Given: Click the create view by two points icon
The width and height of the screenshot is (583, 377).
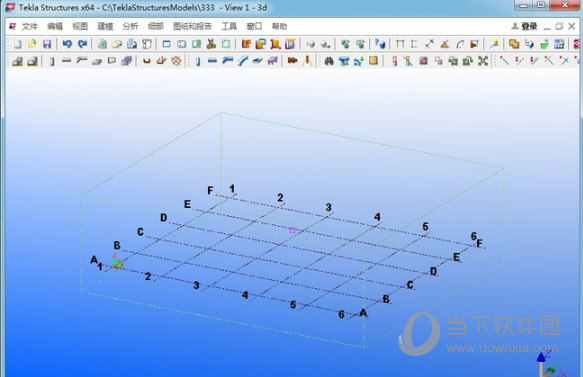Looking at the screenshot, I should click(x=181, y=44).
